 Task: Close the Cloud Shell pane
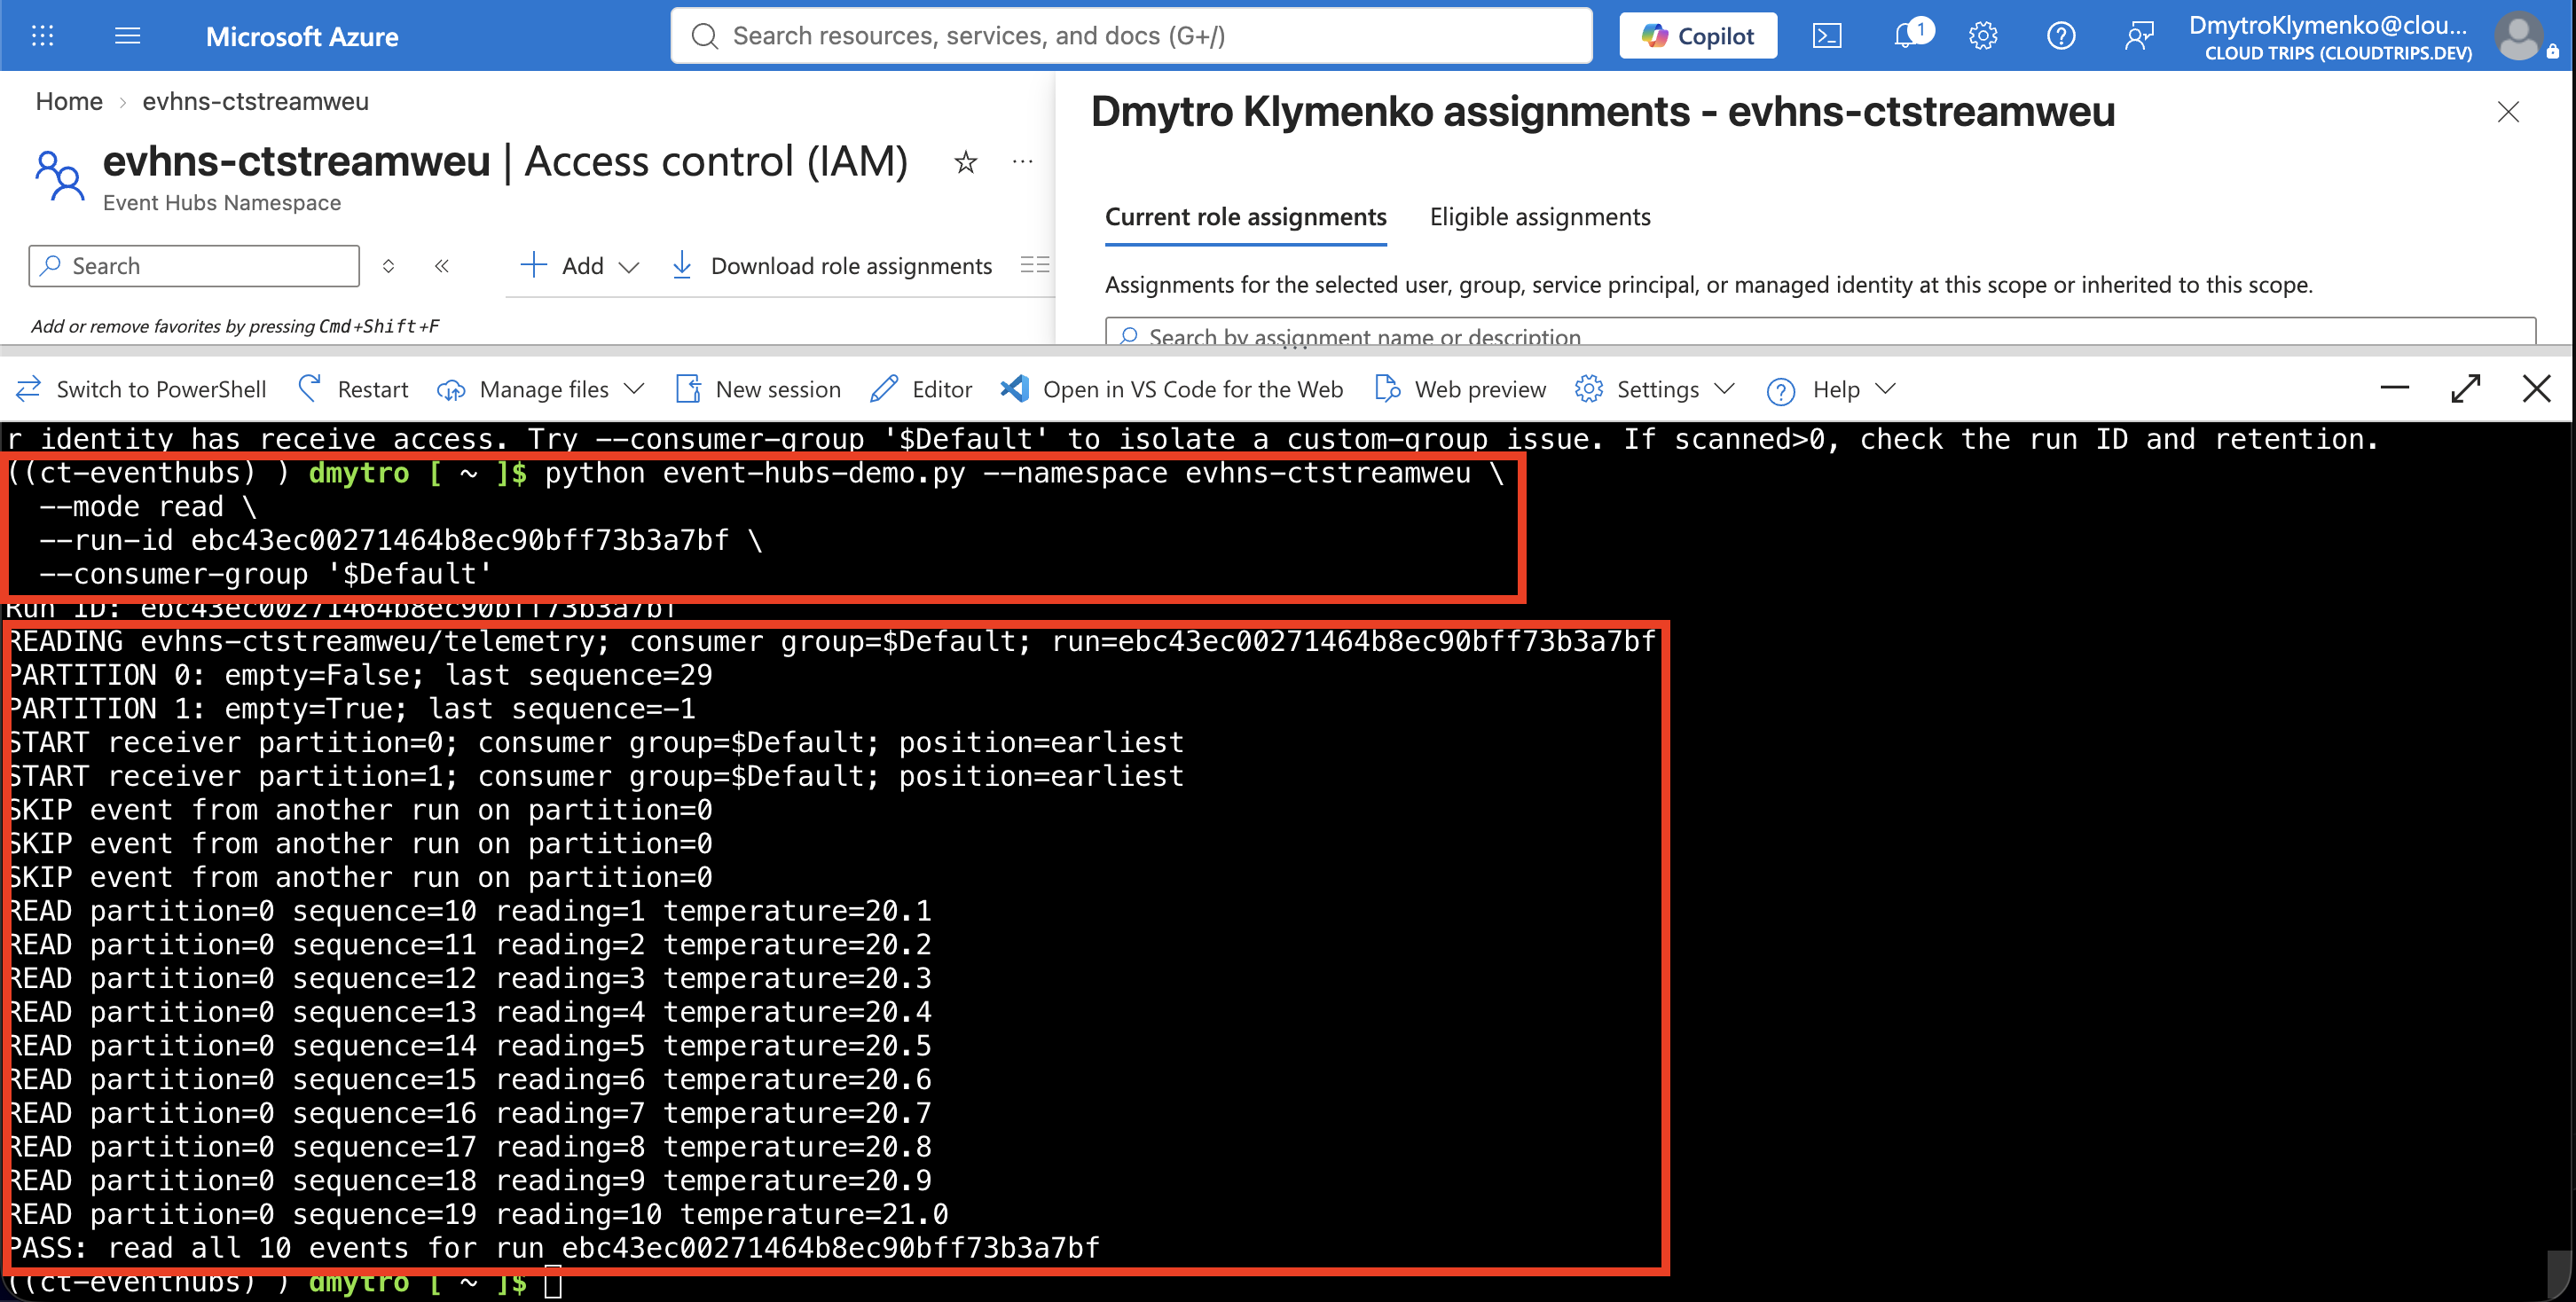(x=2537, y=388)
